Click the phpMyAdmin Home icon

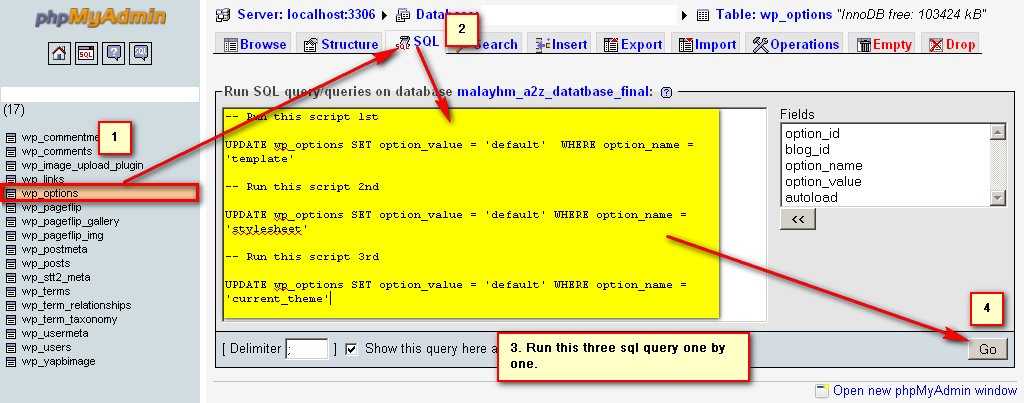59,53
